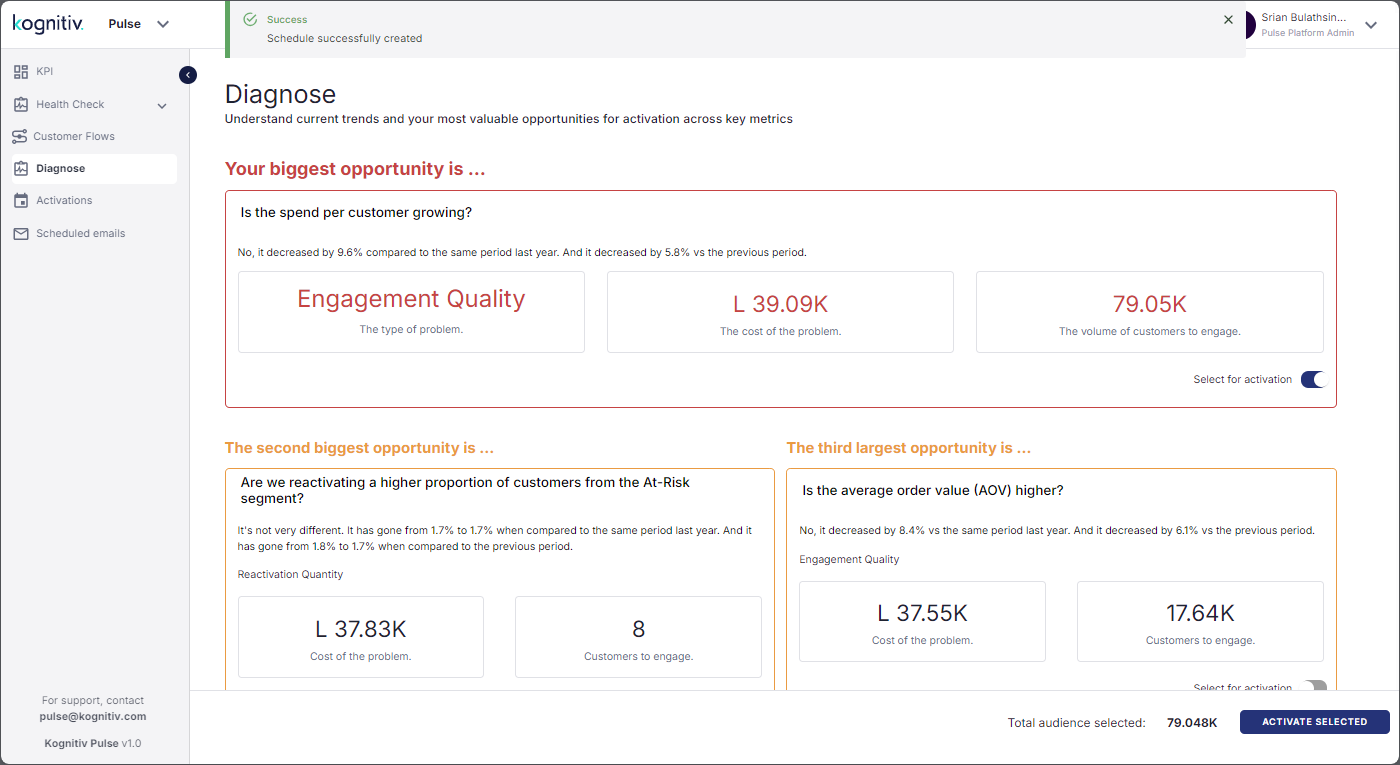Click the user avatar circle
The width and height of the screenshot is (1400, 765).
point(1249,25)
